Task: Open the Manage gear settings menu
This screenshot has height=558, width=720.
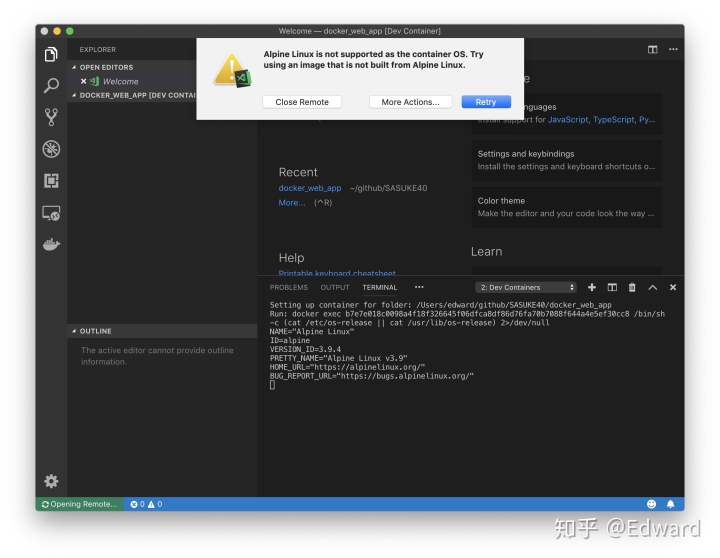Action: pos(51,481)
